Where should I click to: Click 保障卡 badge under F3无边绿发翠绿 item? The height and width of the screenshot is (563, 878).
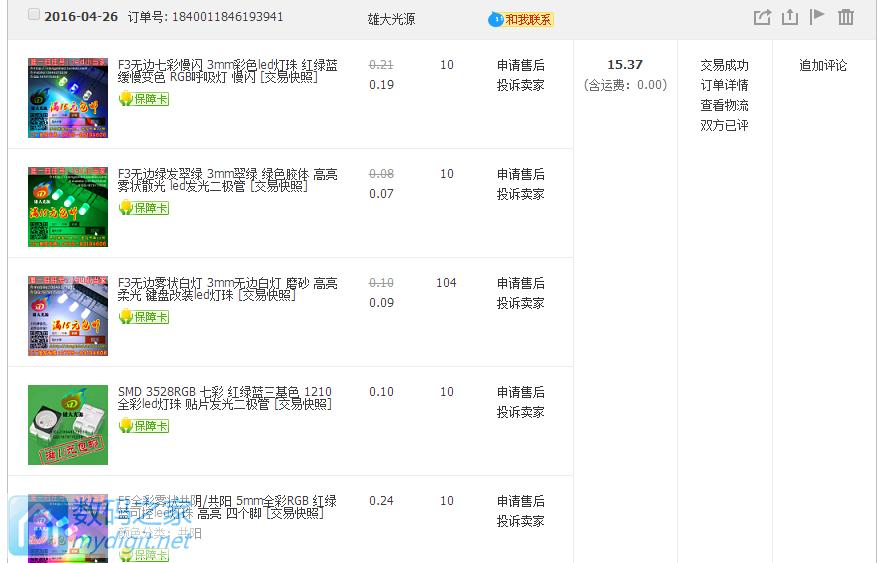click(x=144, y=208)
